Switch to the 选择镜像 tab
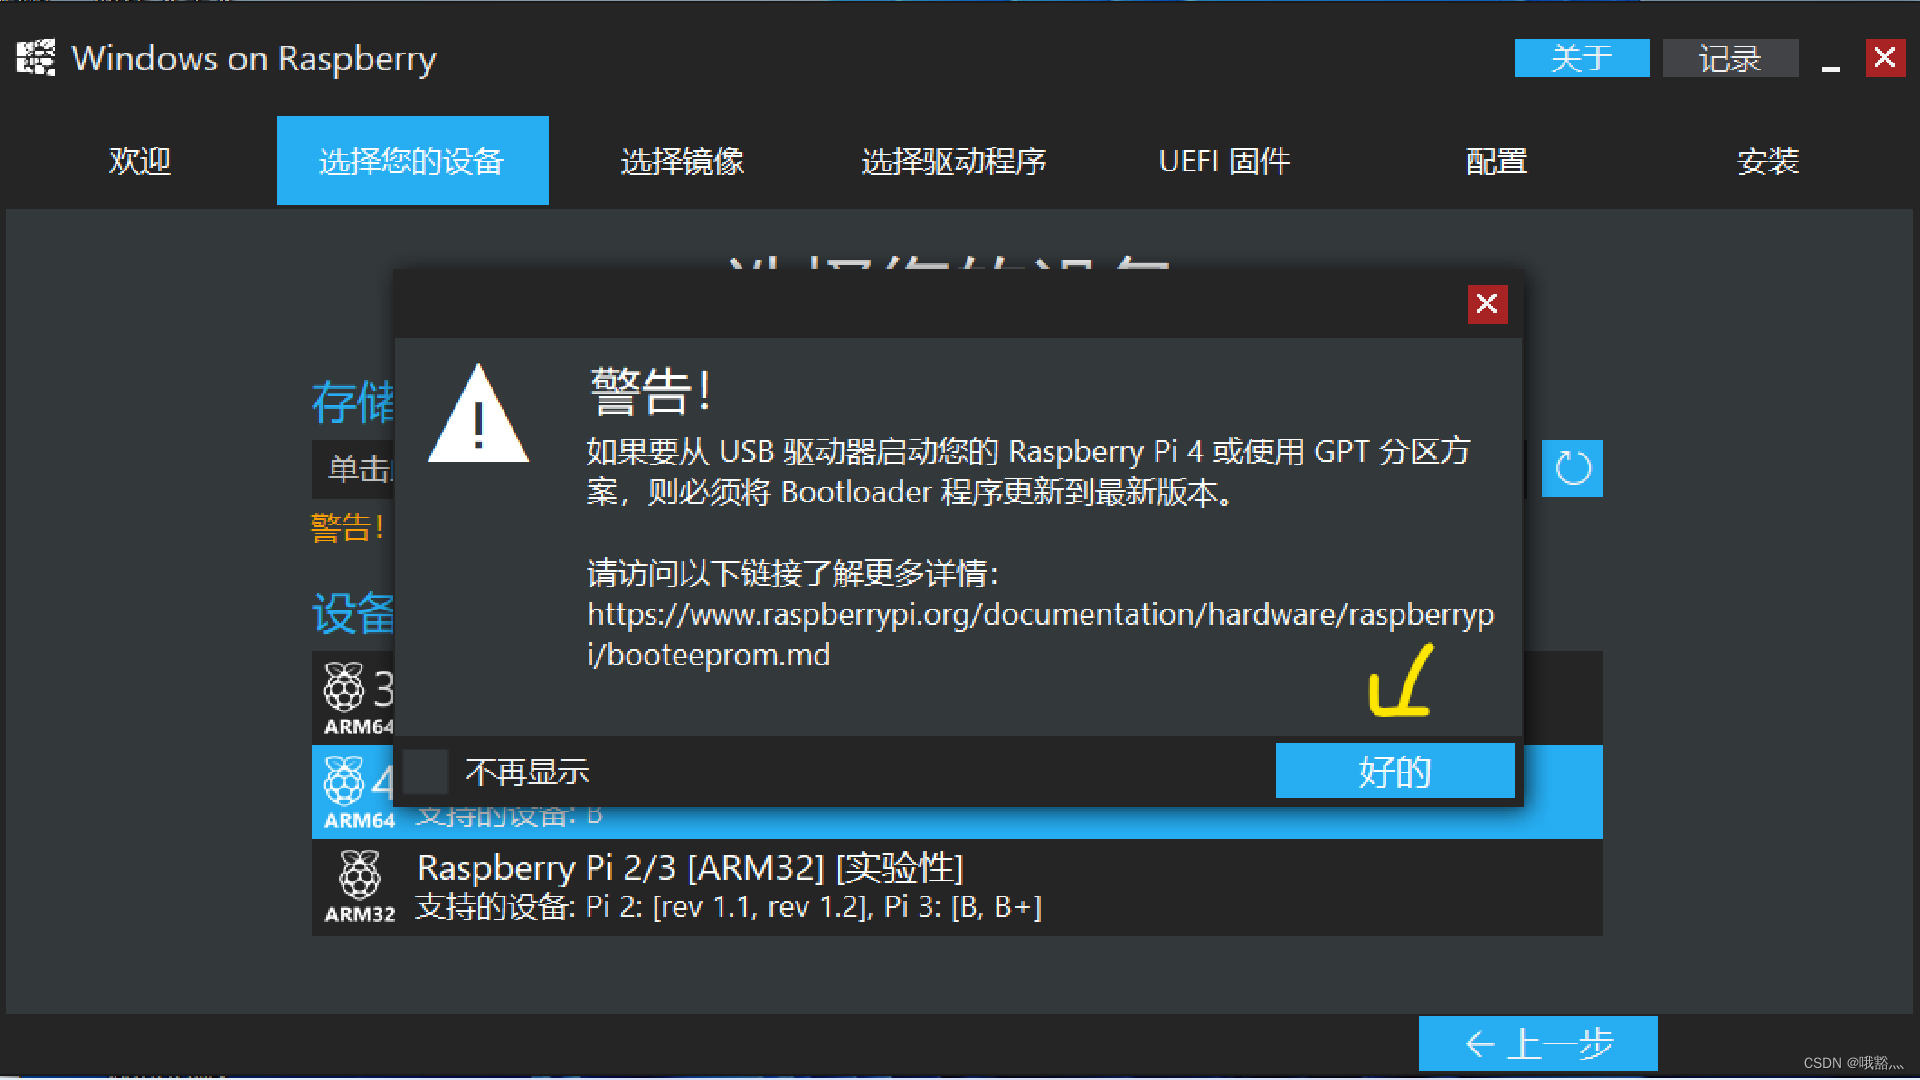1920x1080 pixels. 682,161
